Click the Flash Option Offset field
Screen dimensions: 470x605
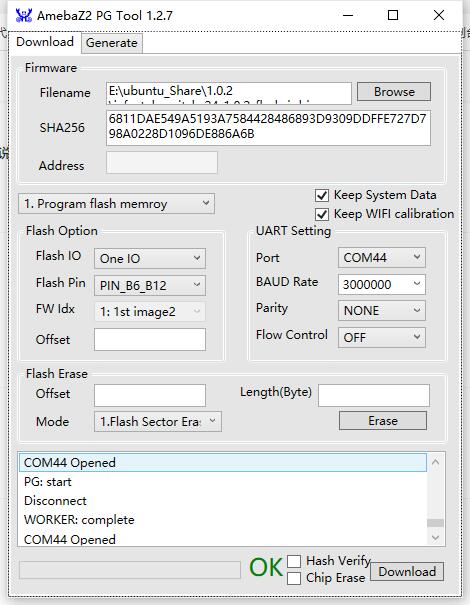(x=150, y=339)
